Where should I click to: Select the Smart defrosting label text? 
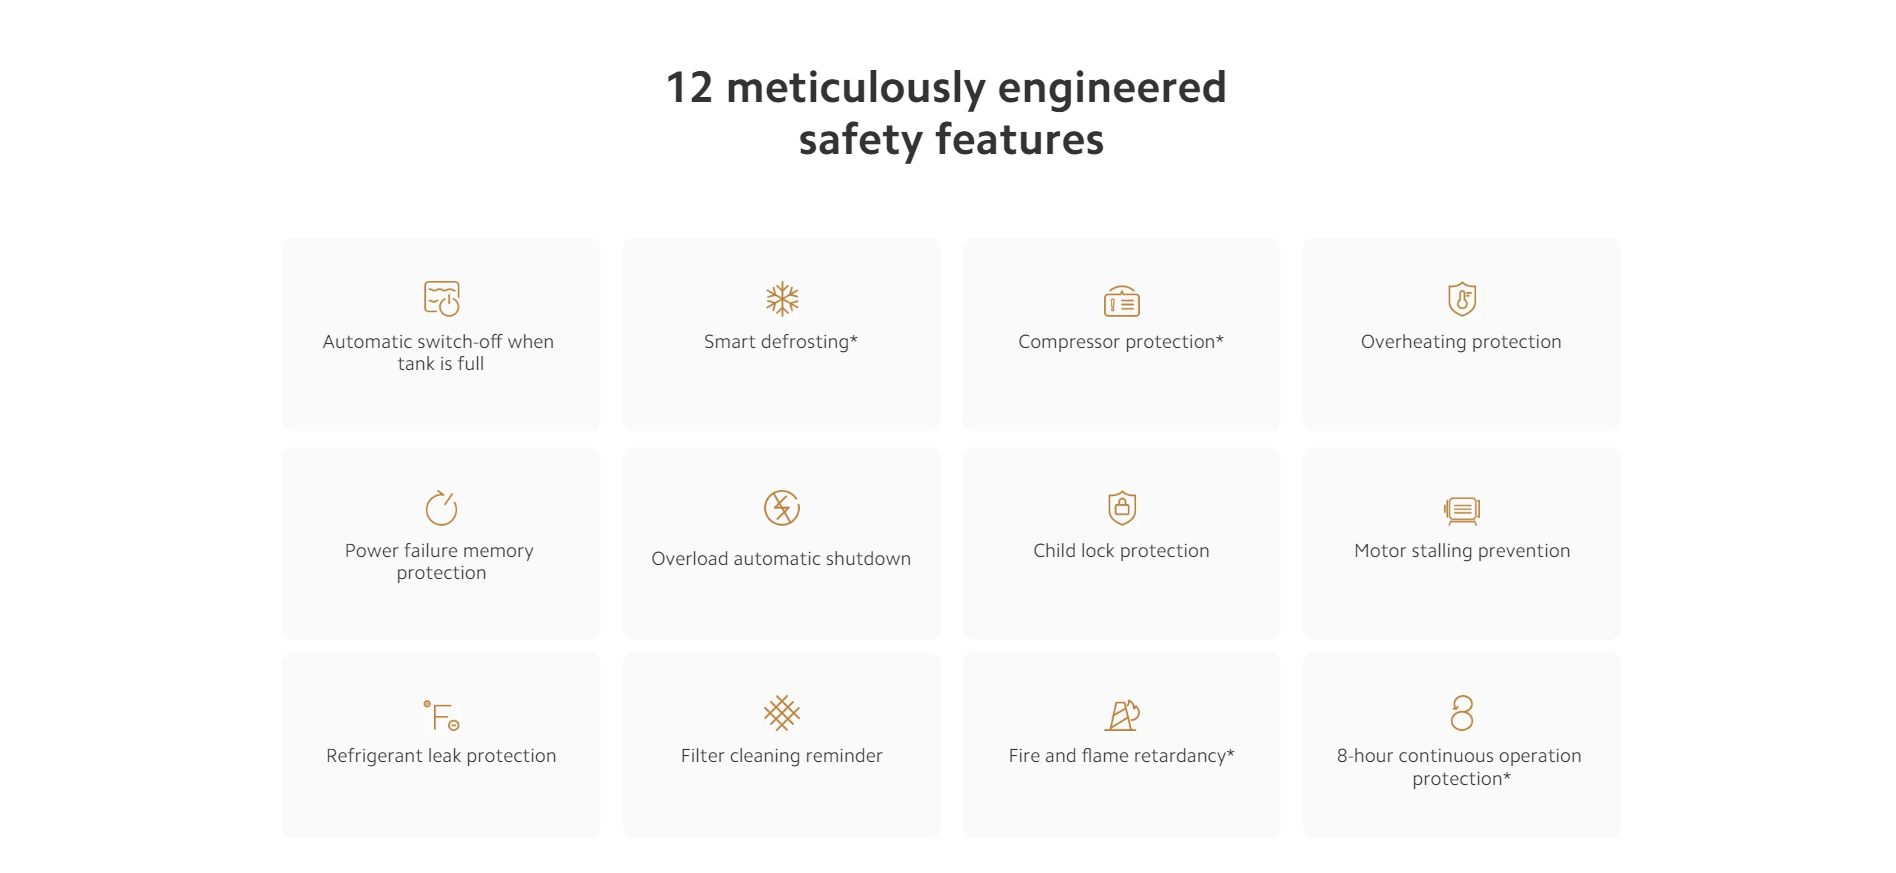pyautogui.click(x=781, y=342)
